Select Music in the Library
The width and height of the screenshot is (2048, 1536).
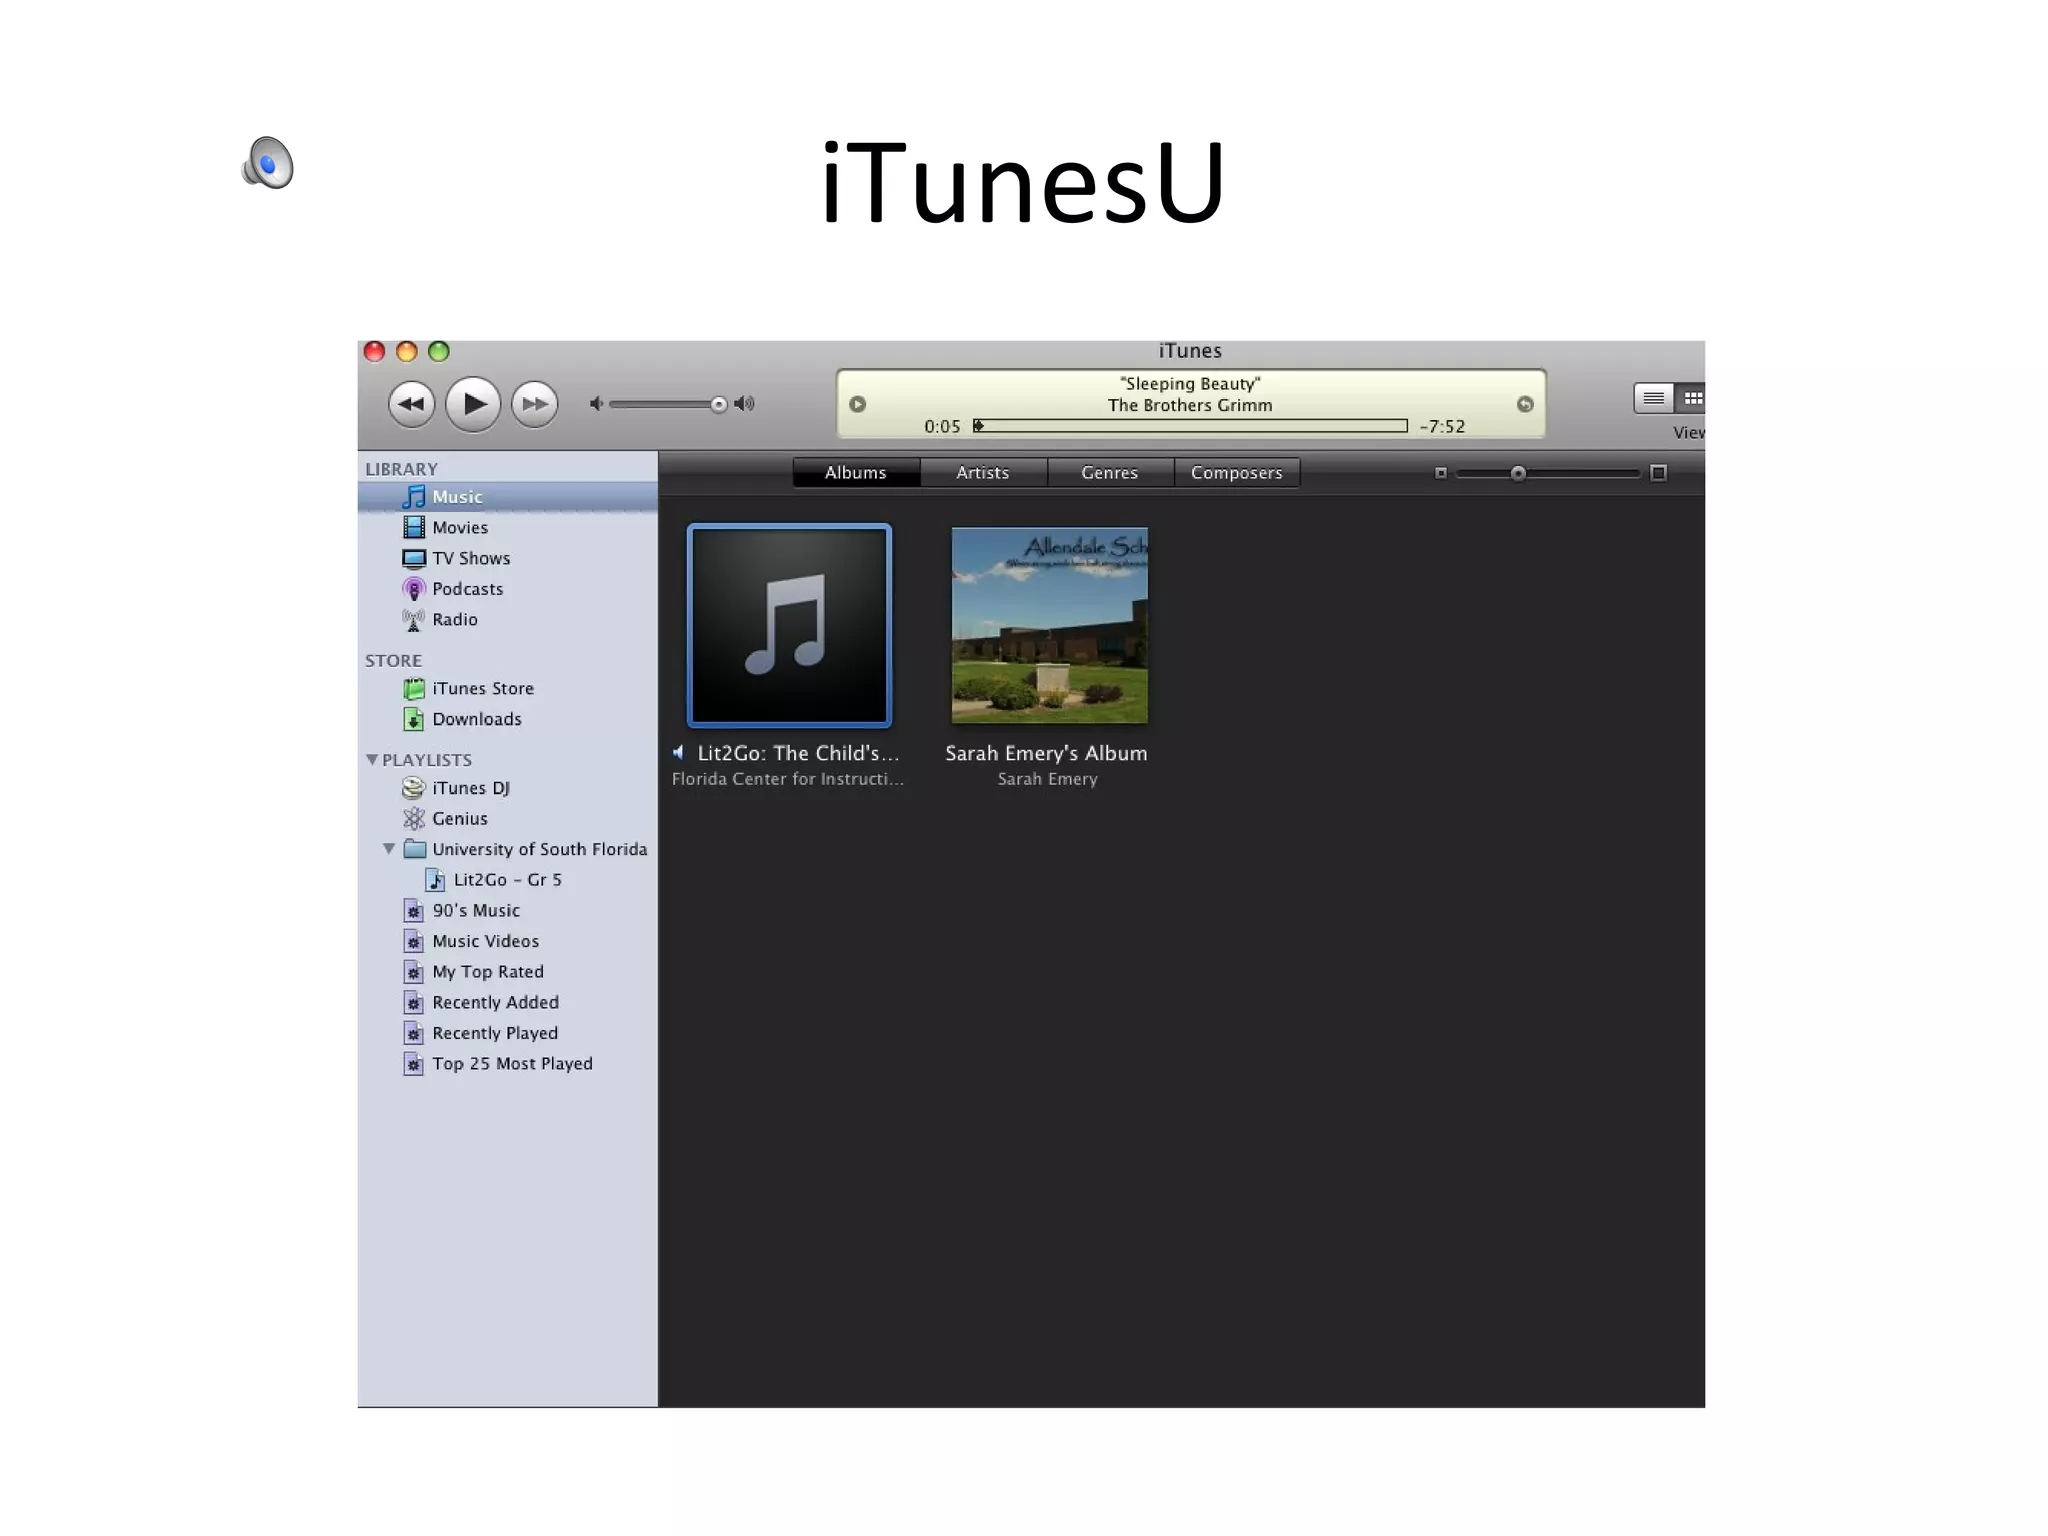(x=508, y=497)
